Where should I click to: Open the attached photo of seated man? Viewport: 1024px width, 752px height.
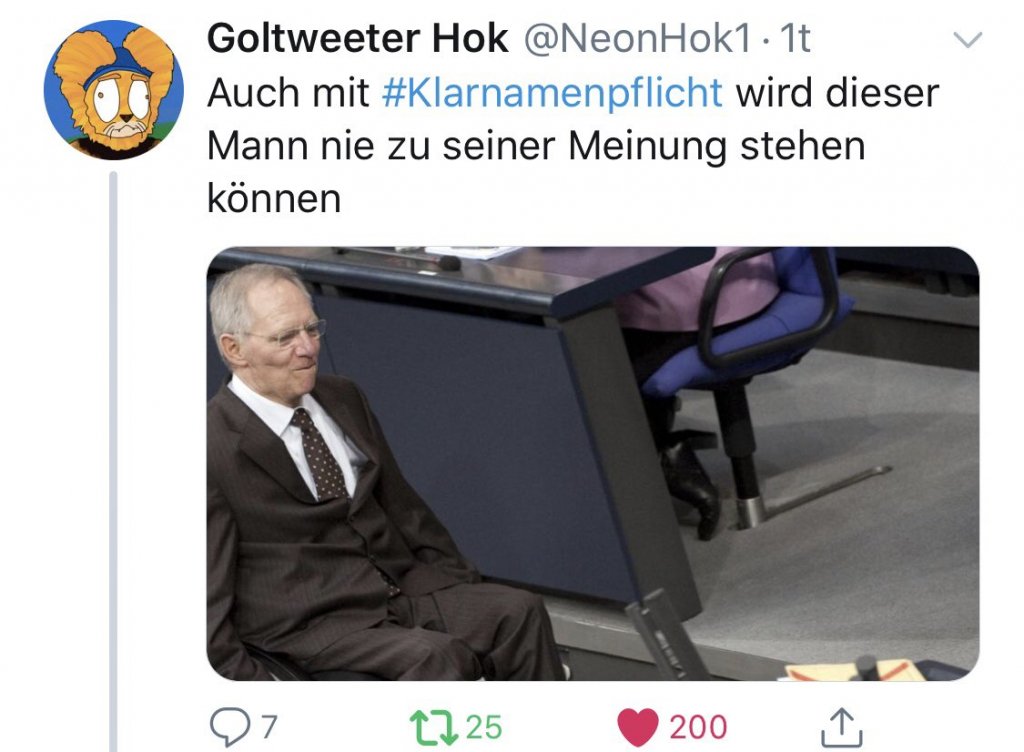pos(592,463)
